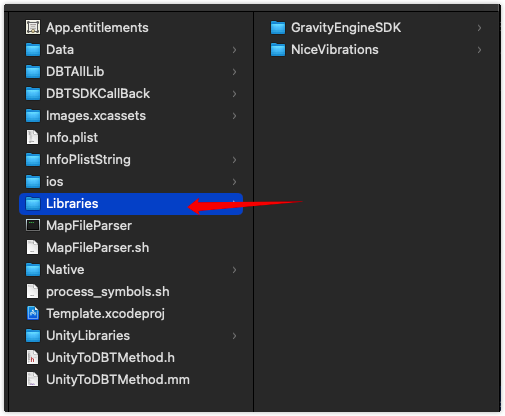Image resolution: width=505 pixels, height=416 pixels.
Task: Select the UnityToDBTMethod.h header file icon
Action: tap(32, 357)
